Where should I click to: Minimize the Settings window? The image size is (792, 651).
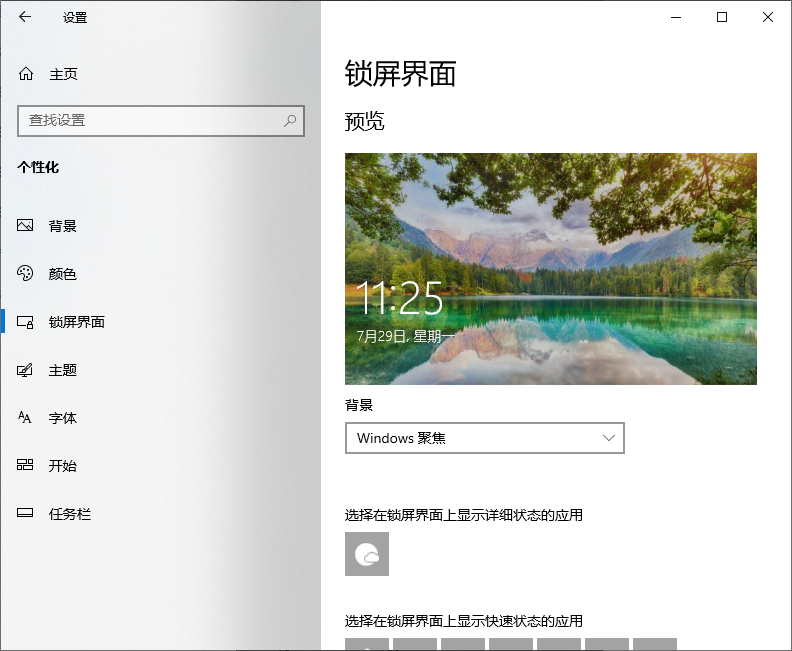676,17
